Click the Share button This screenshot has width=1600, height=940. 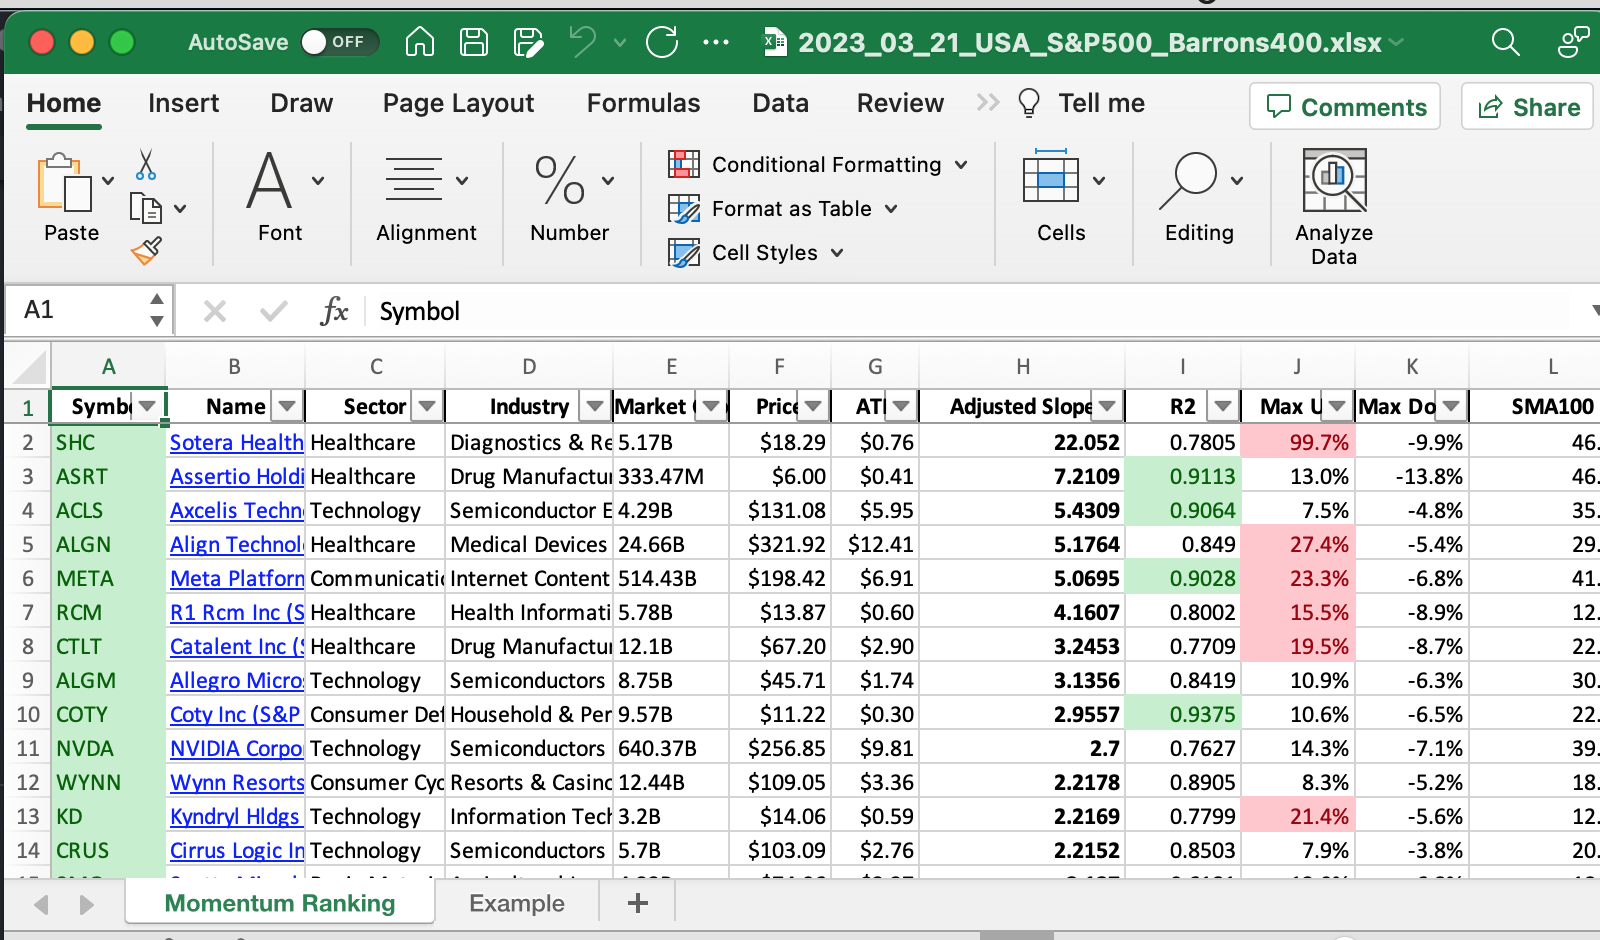pos(1528,107)
